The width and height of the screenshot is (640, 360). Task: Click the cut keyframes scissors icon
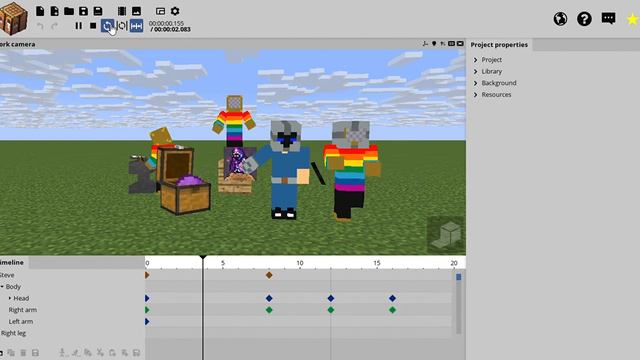coord(100,353)
